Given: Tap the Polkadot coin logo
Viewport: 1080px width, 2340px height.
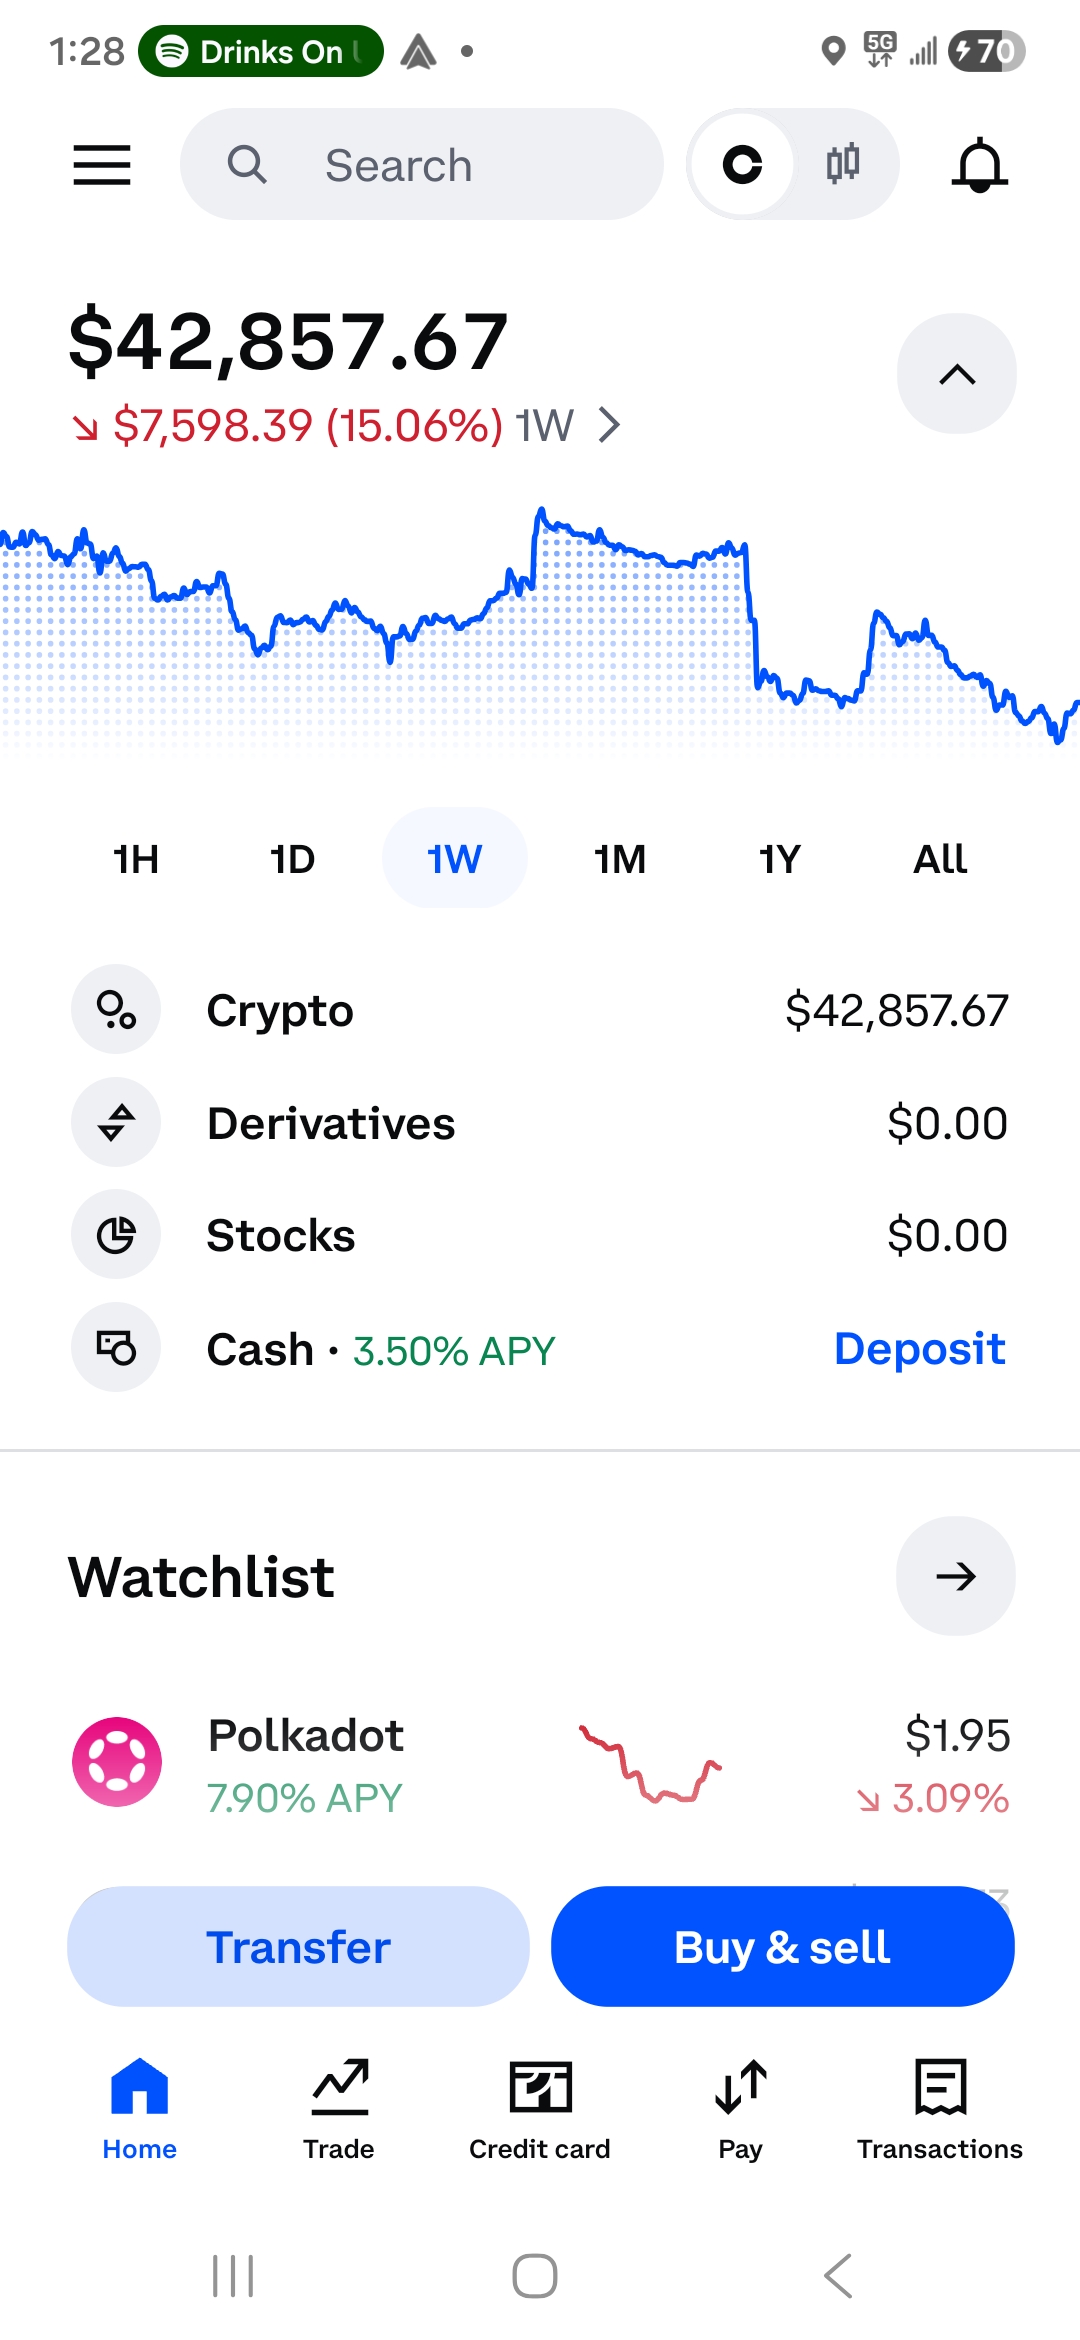Looking at the screenshot, I should 117,1762.
